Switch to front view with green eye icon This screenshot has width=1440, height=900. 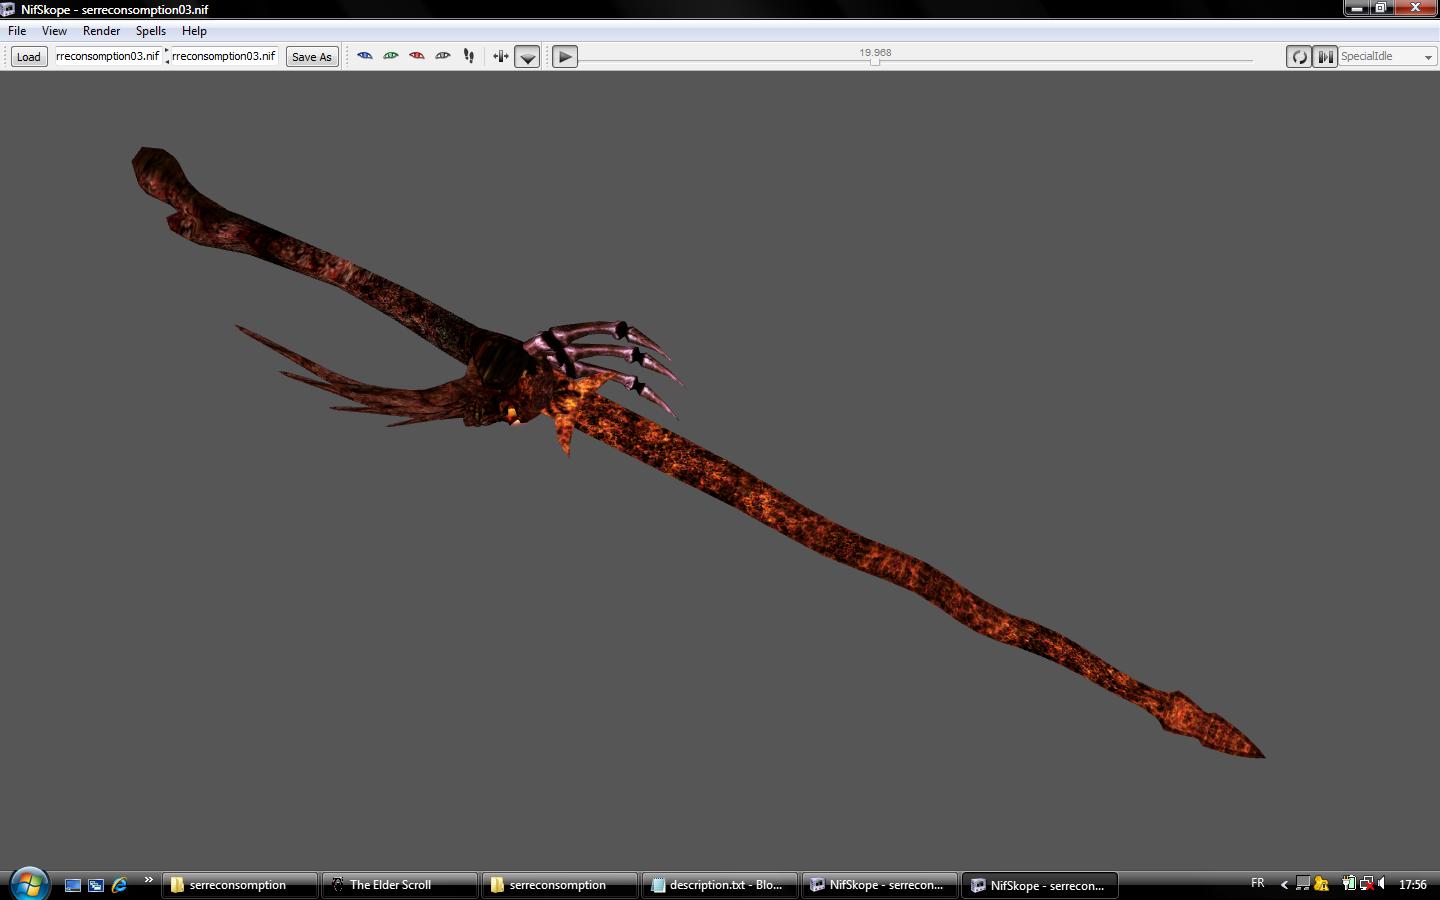point(391,56)
